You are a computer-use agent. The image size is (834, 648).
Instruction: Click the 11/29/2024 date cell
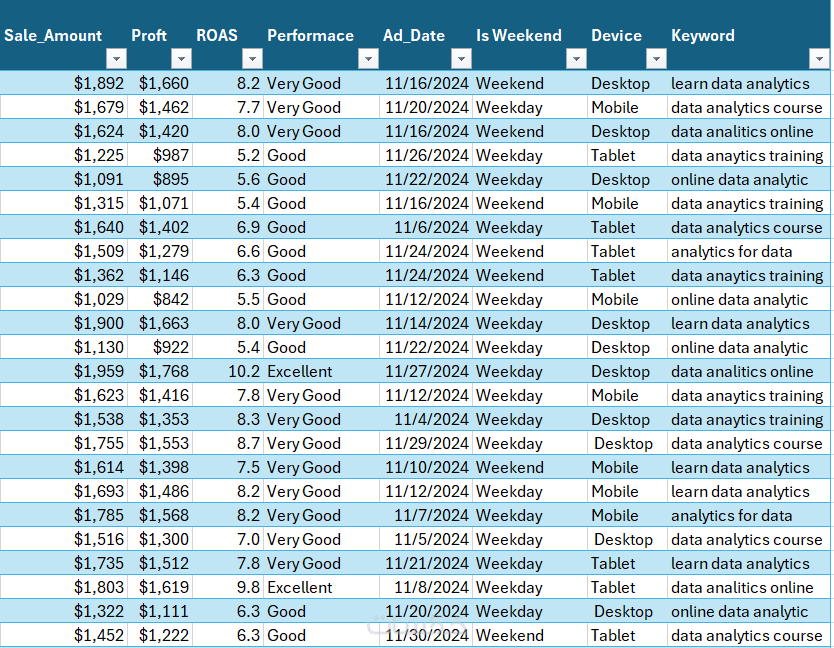[426, 443]
